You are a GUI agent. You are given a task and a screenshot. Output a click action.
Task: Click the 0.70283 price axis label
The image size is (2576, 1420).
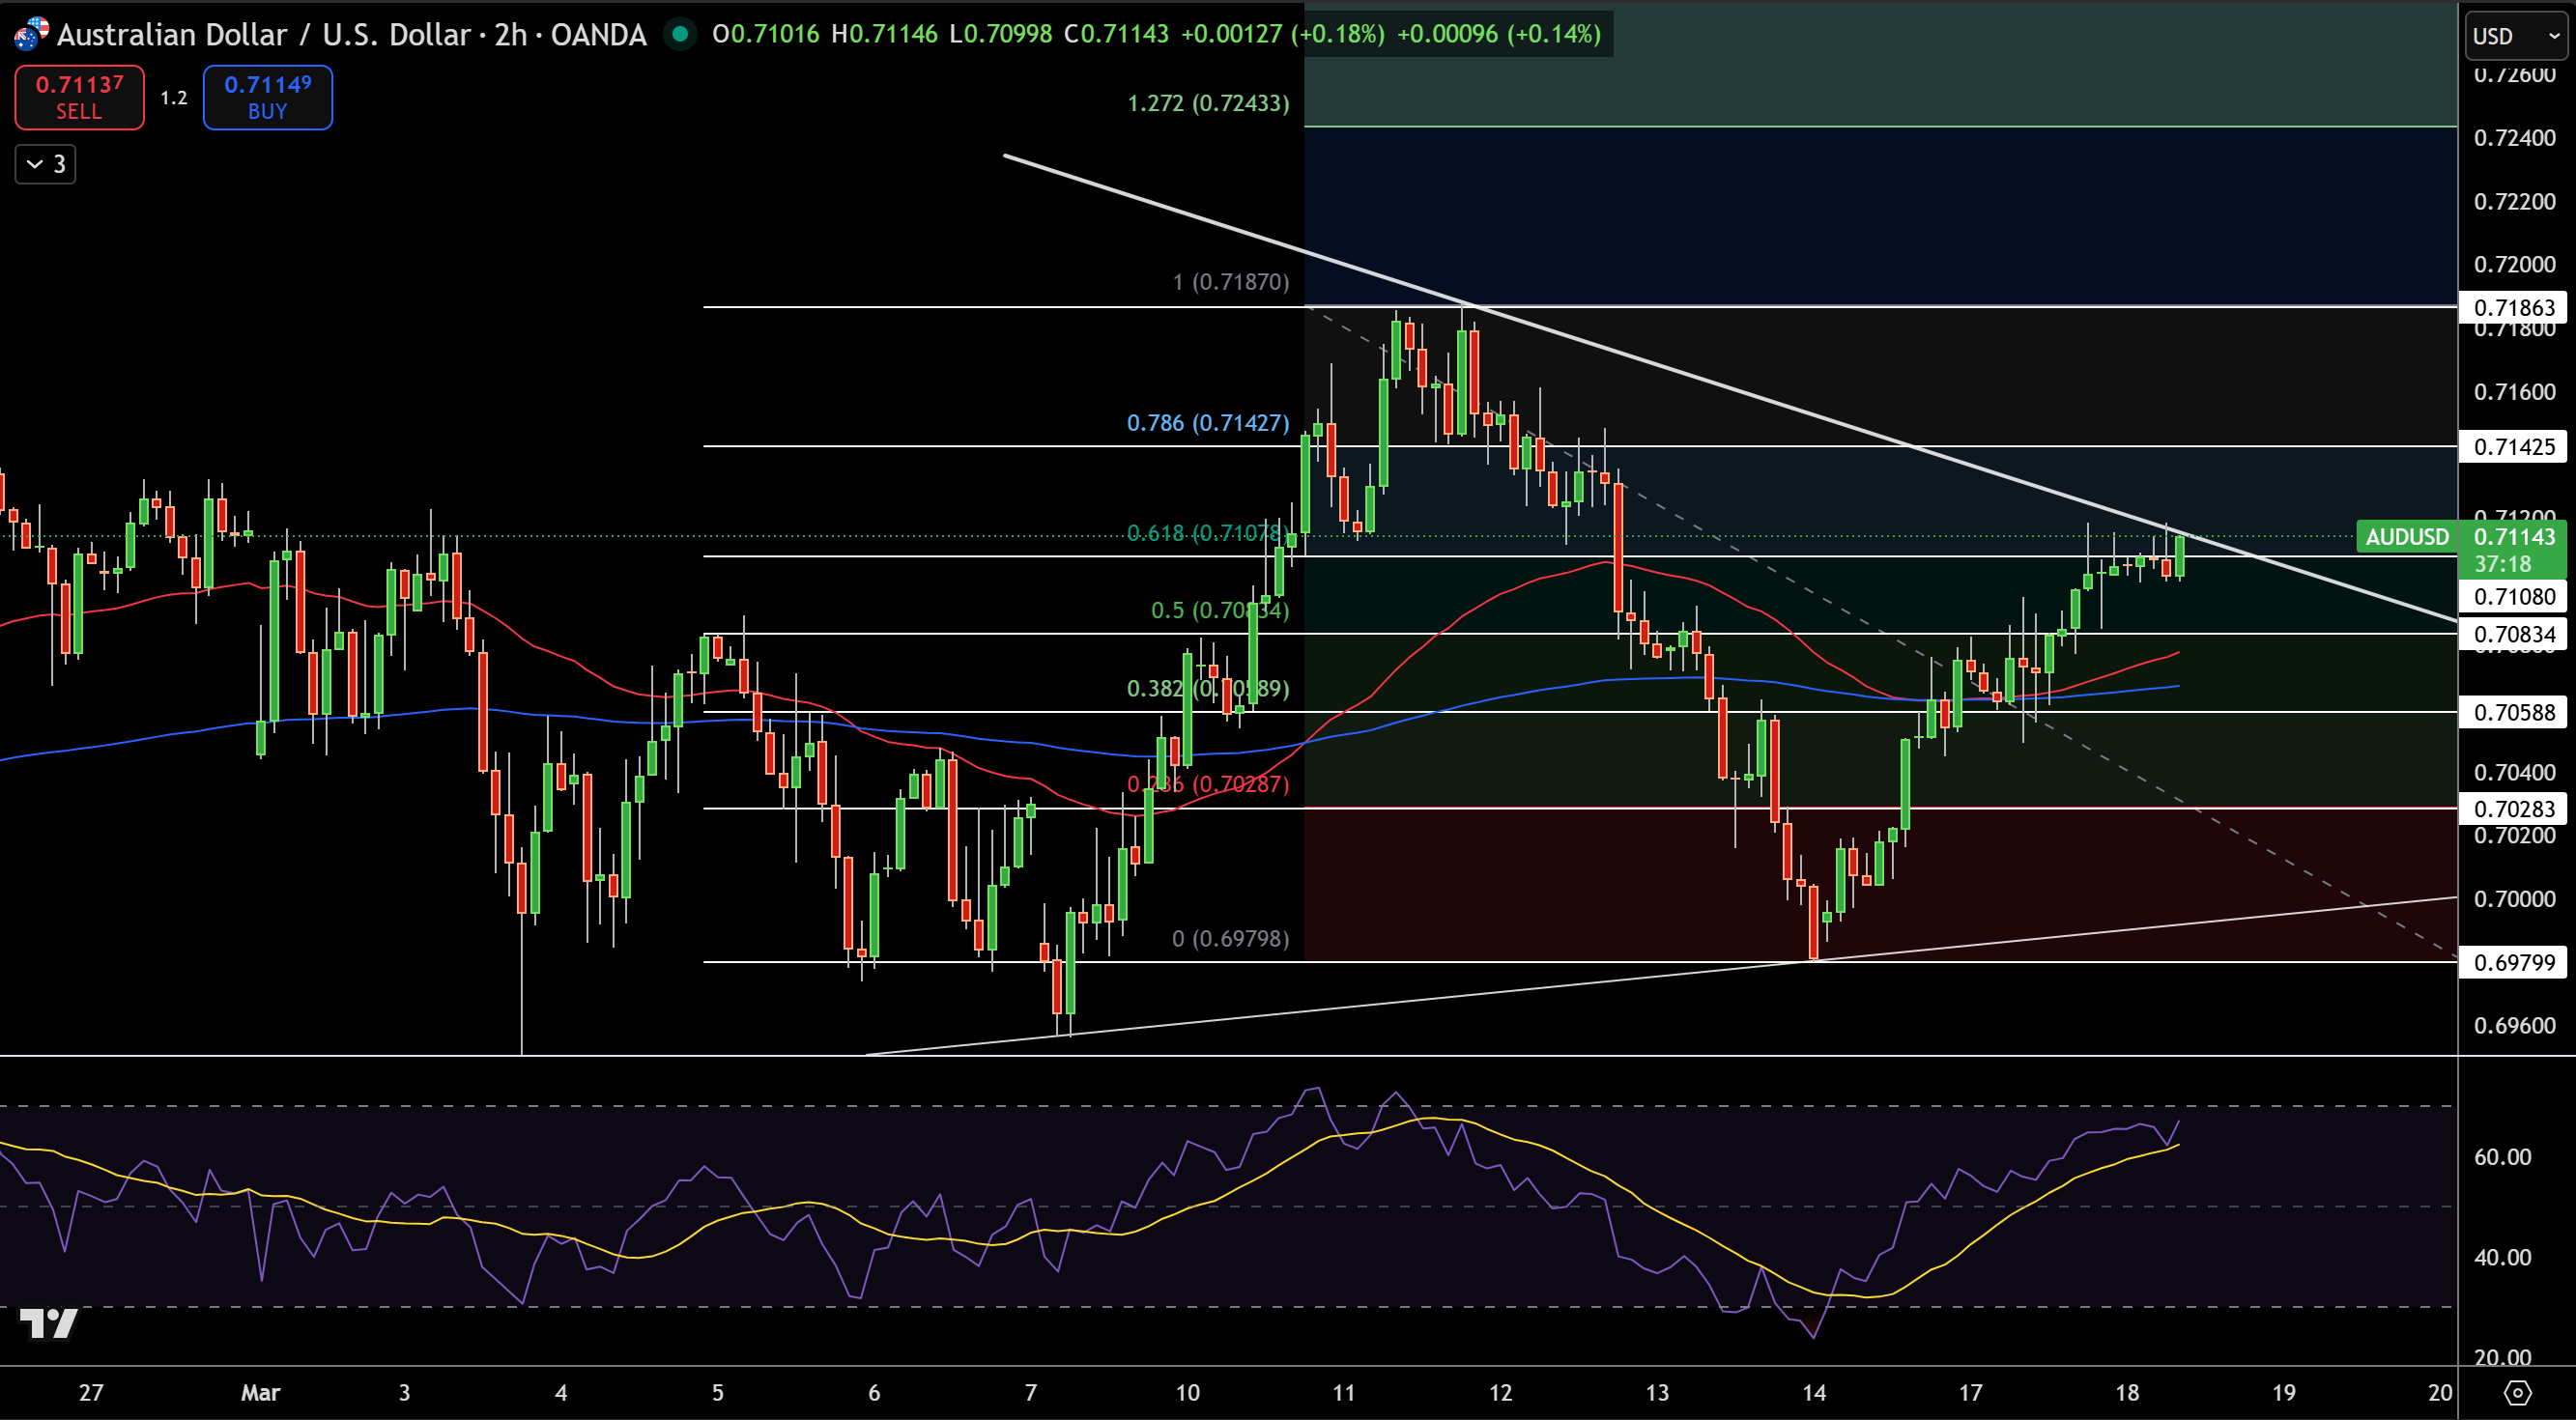coord(2514,808)
